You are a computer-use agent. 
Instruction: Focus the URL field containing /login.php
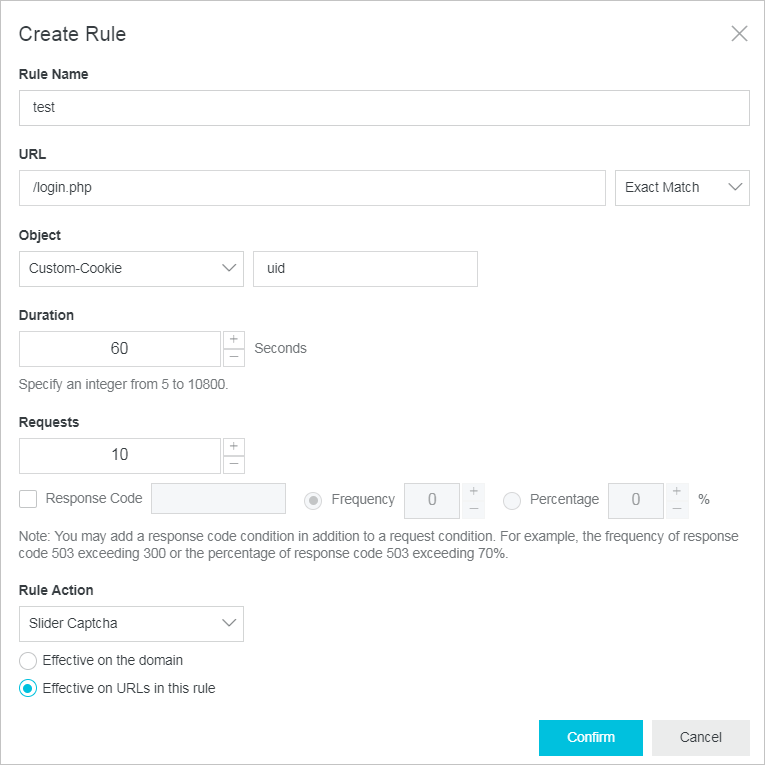coord(312,188)
